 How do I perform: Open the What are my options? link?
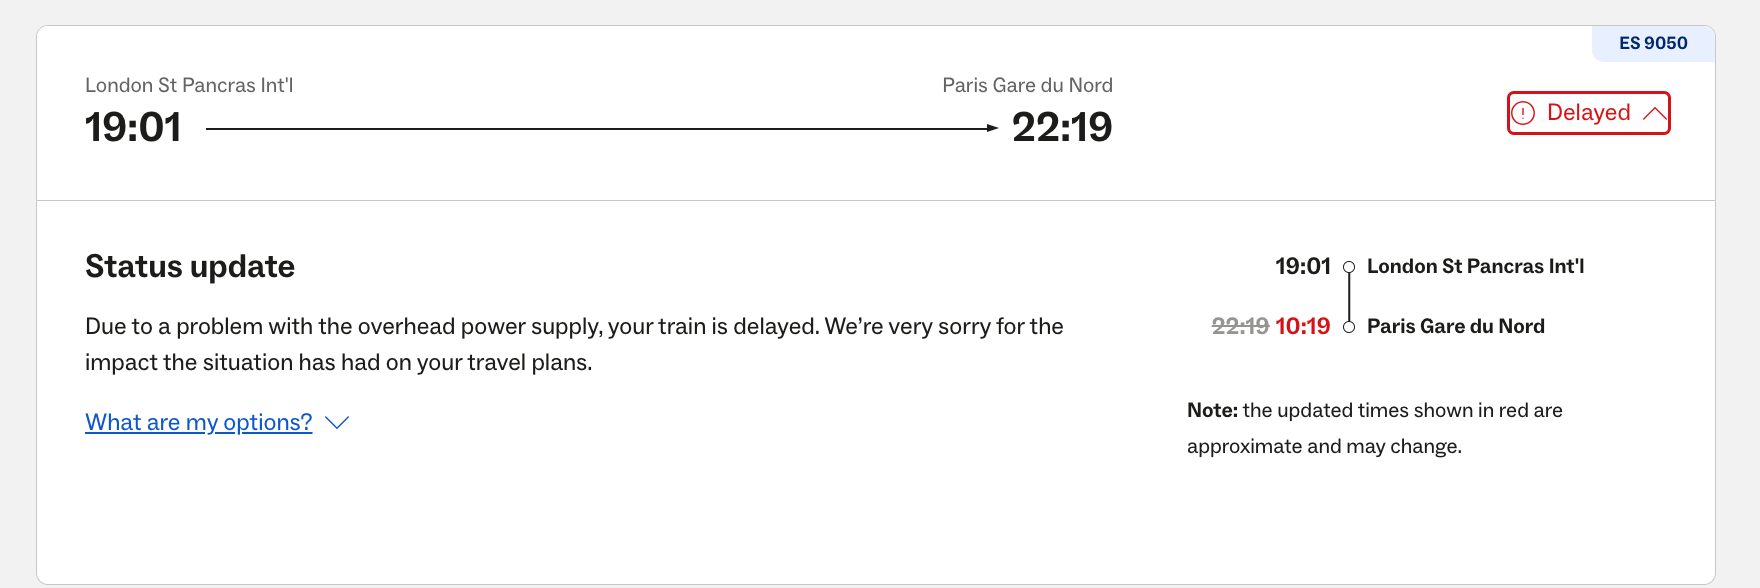(199, 422)
